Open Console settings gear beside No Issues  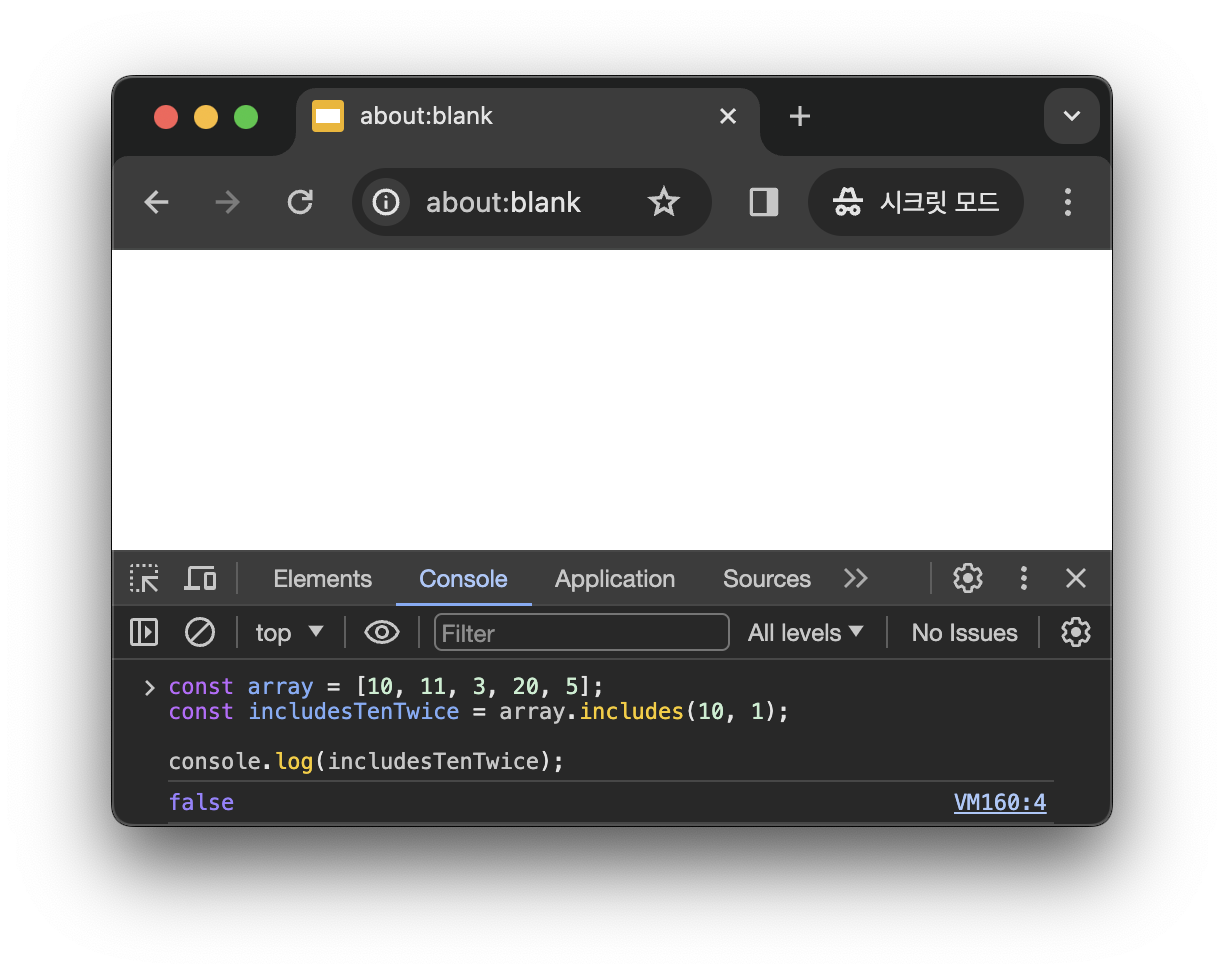(x=1075, y=632)
